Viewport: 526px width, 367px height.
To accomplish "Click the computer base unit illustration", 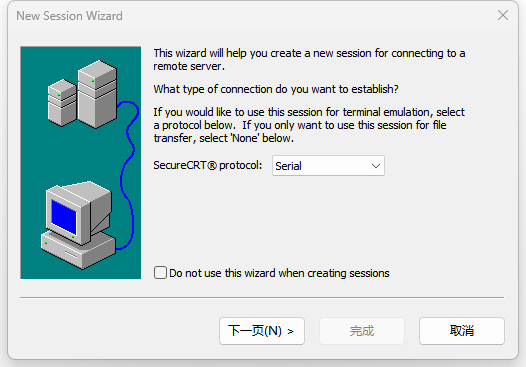I will 78,250.
